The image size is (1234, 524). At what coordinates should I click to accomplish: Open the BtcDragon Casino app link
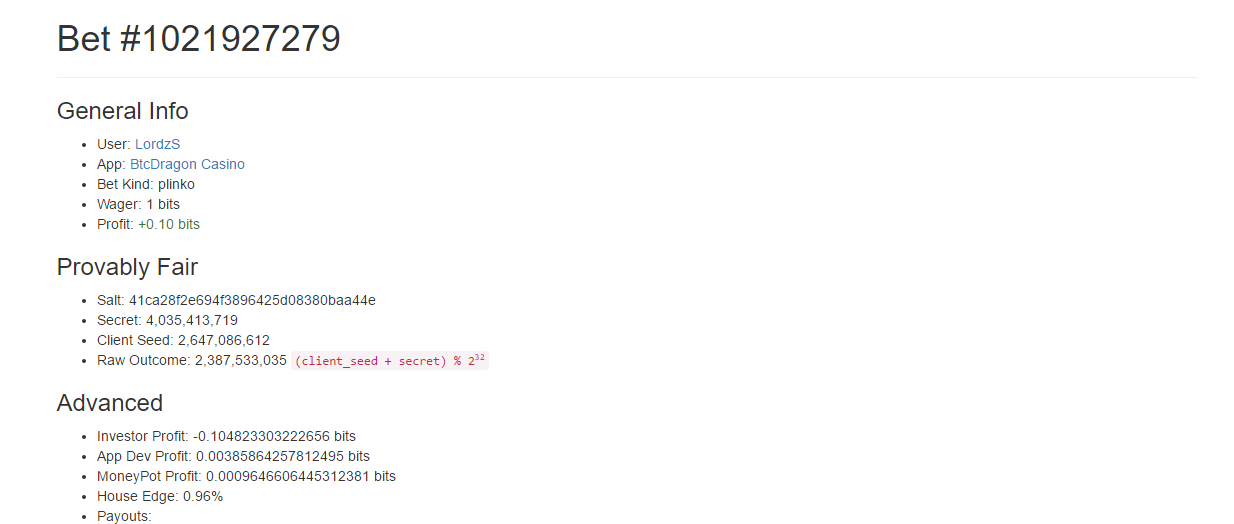click(187, 164)
